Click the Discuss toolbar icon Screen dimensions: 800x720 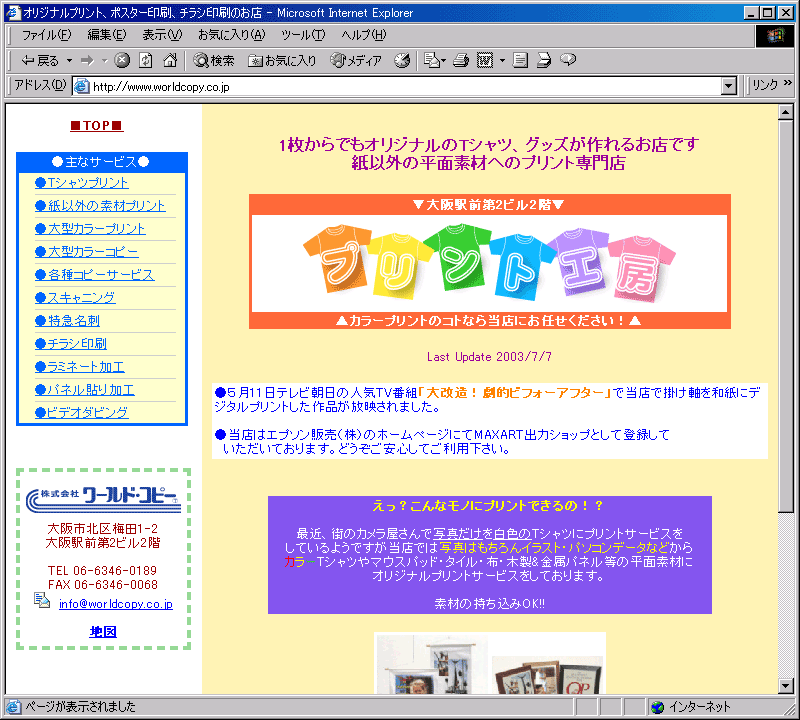coord(544,60)
